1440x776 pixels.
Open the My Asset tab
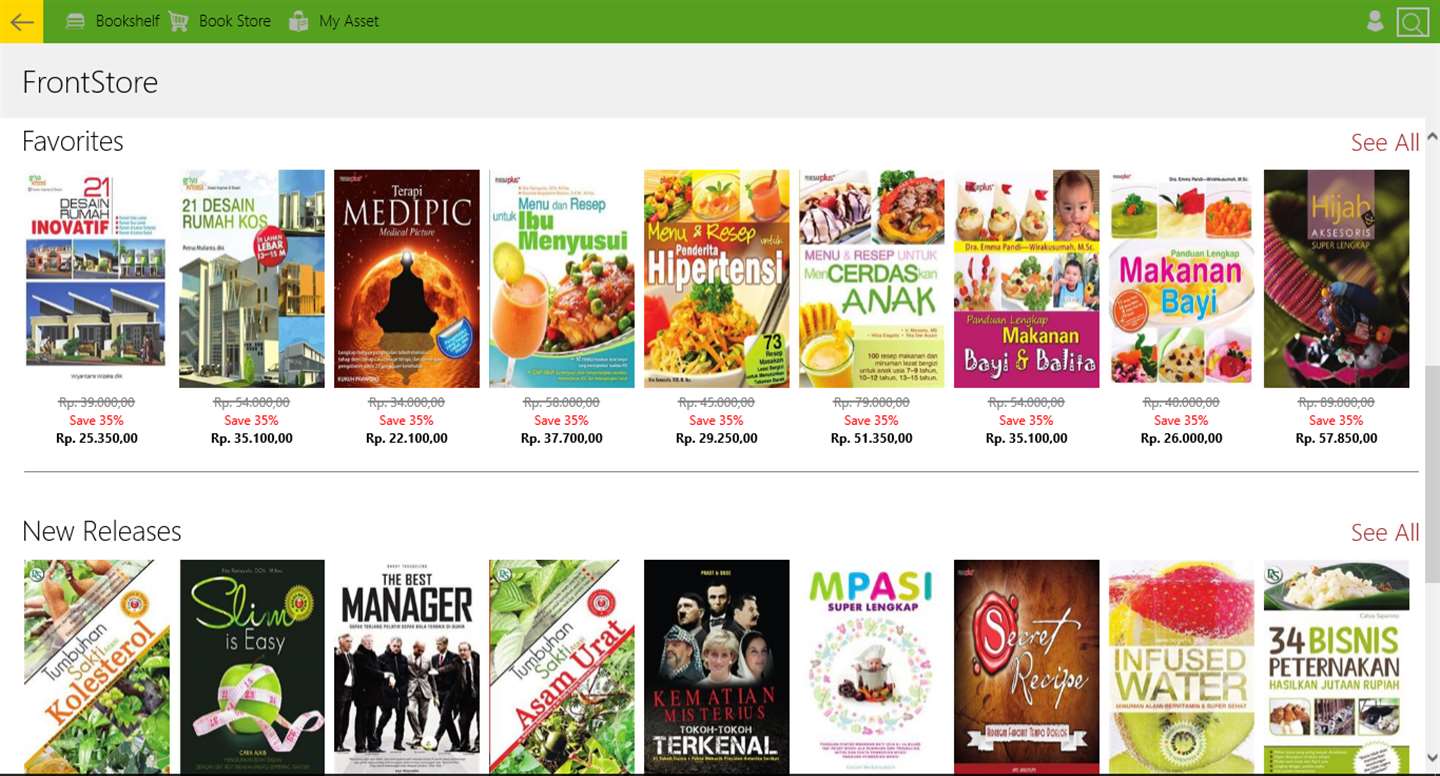pos(349,21)
